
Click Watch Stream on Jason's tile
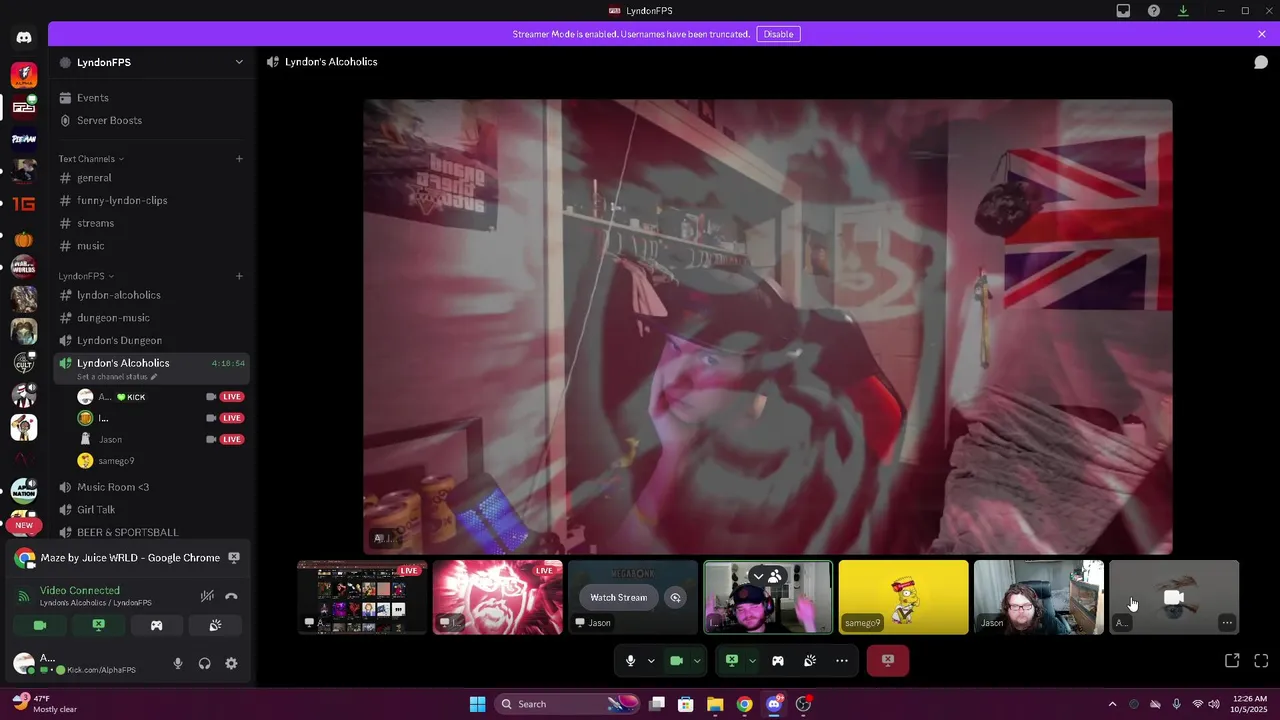point(618,597)
